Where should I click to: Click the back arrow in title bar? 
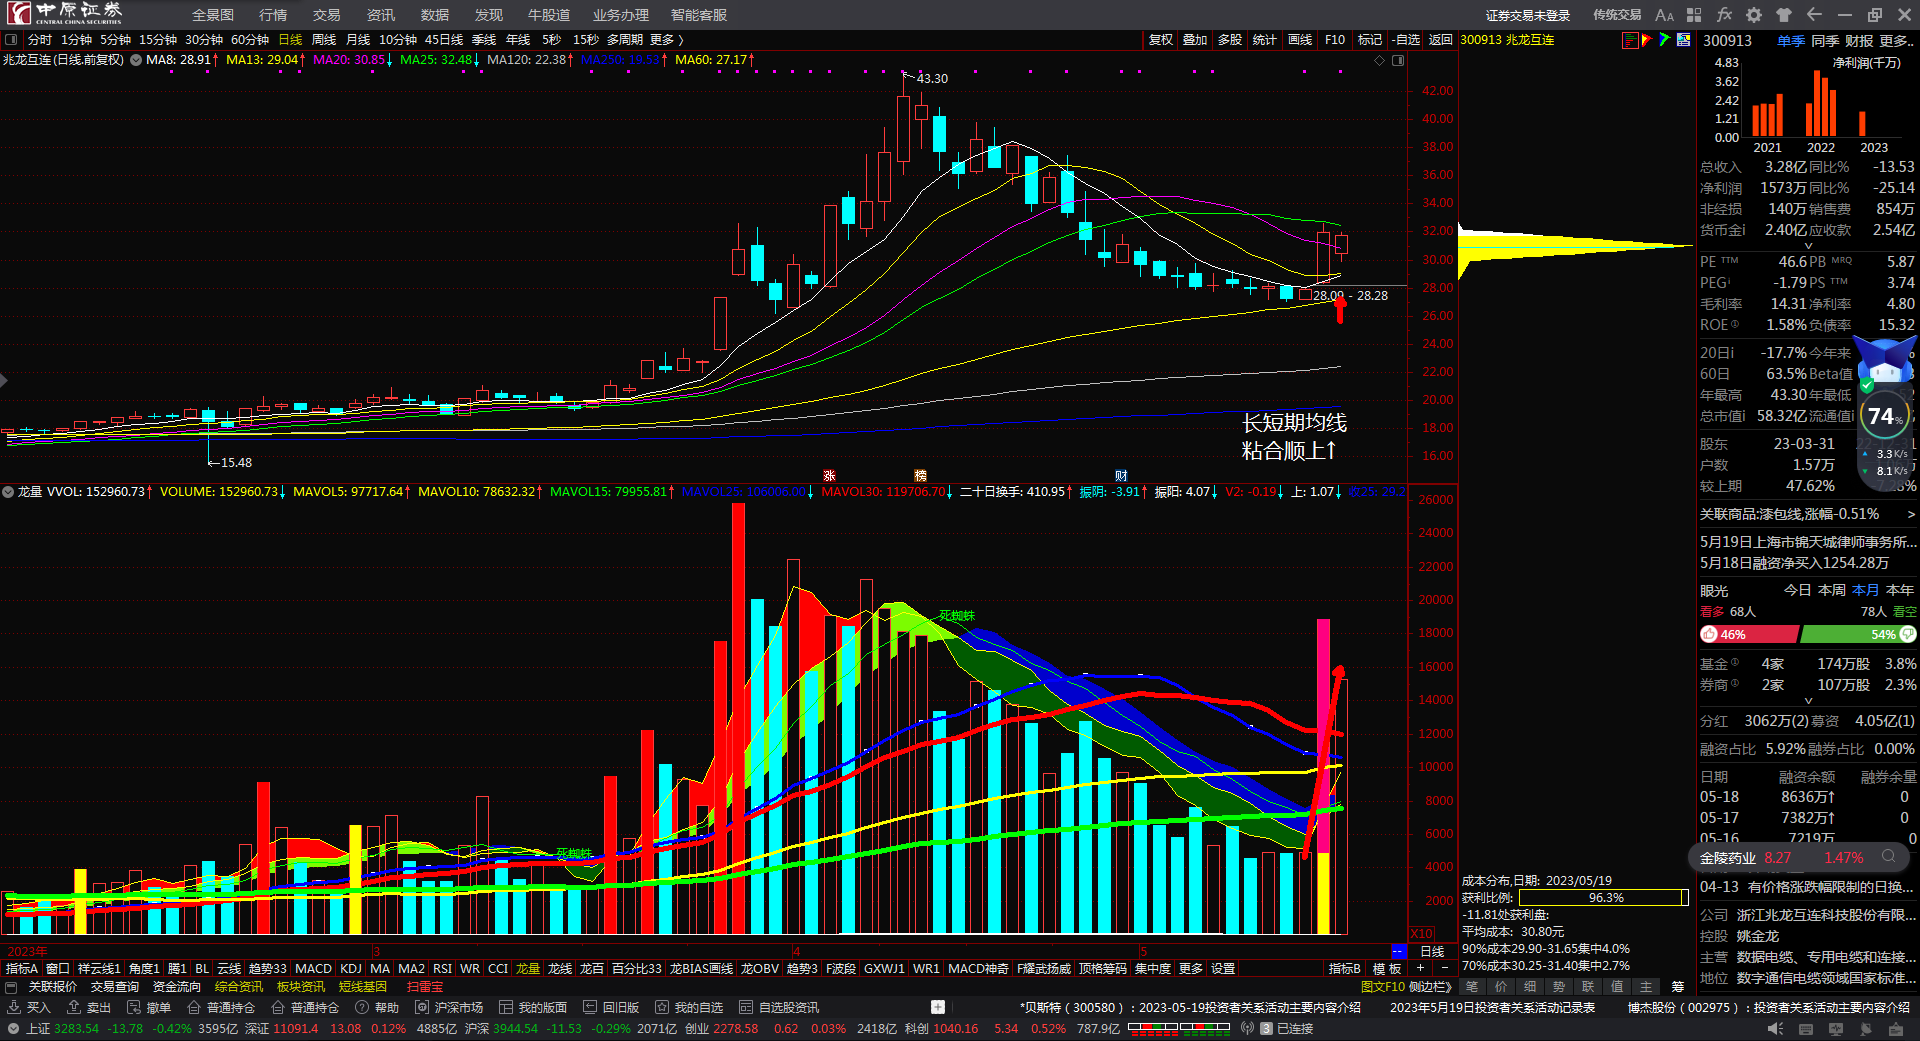(x=1814, y=15)
